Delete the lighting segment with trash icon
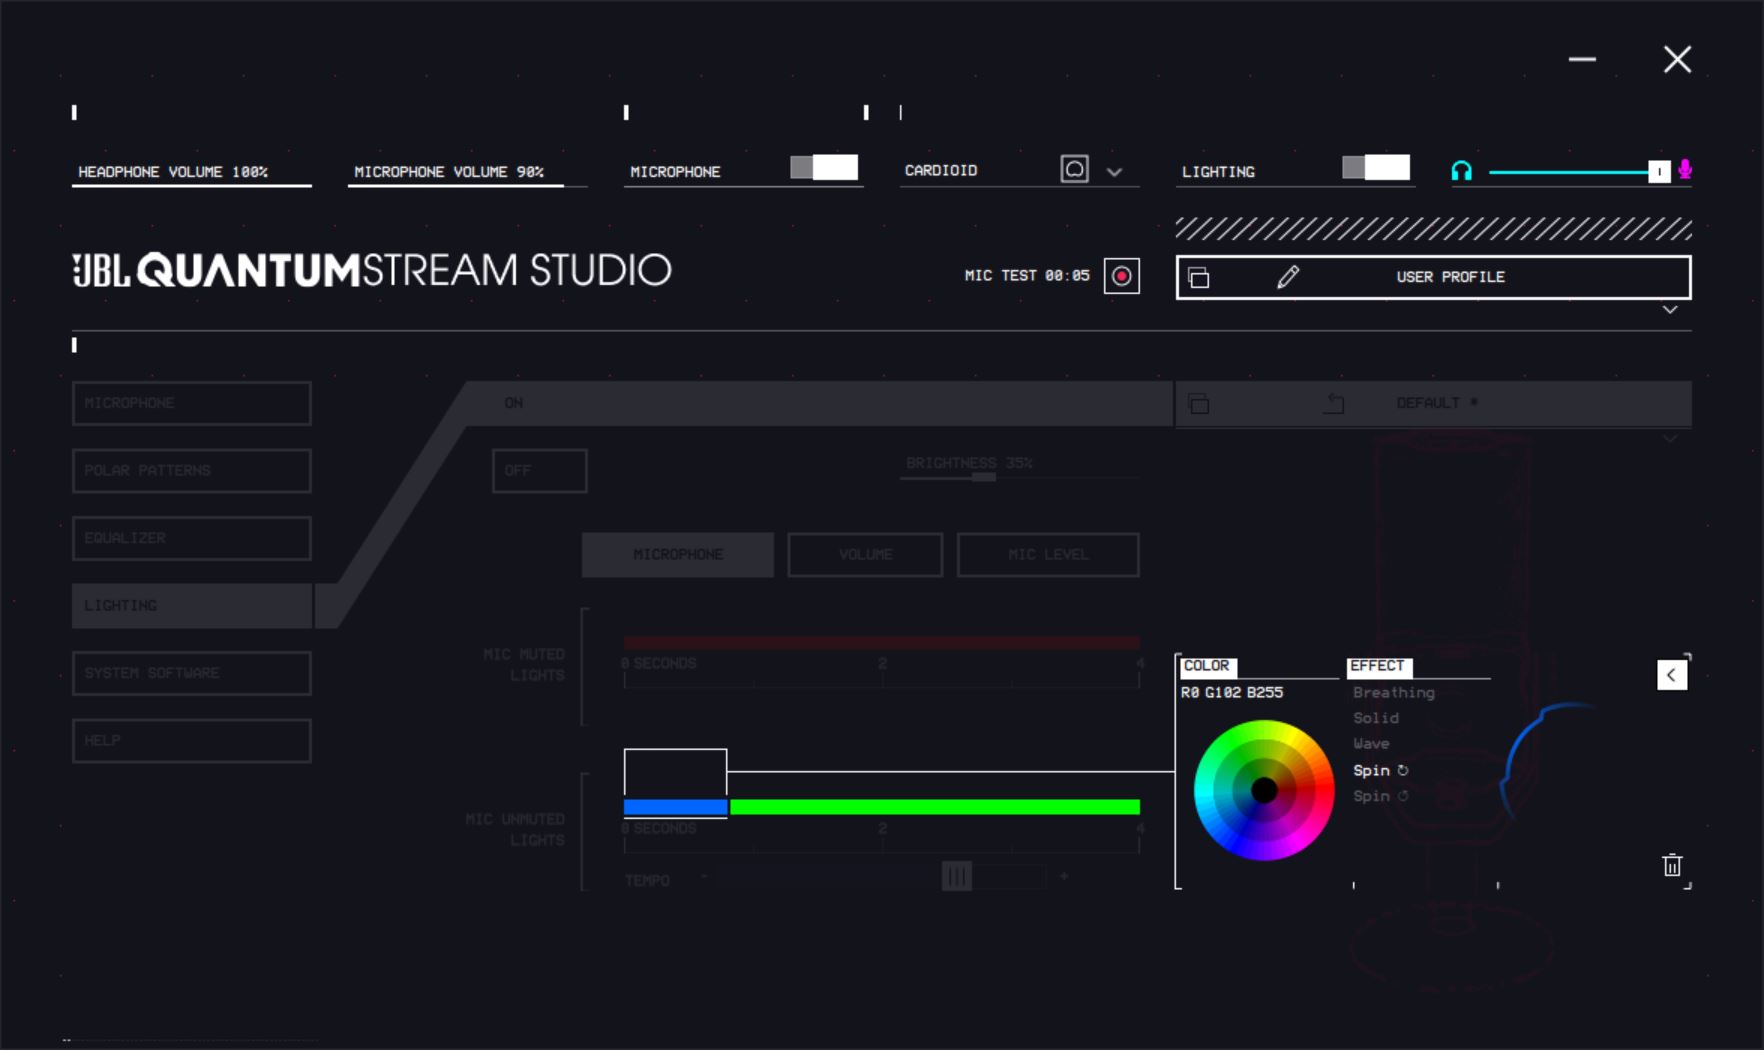Image resolution: width=1764 pixels, height=1050 pixels. coord(1672,865)
